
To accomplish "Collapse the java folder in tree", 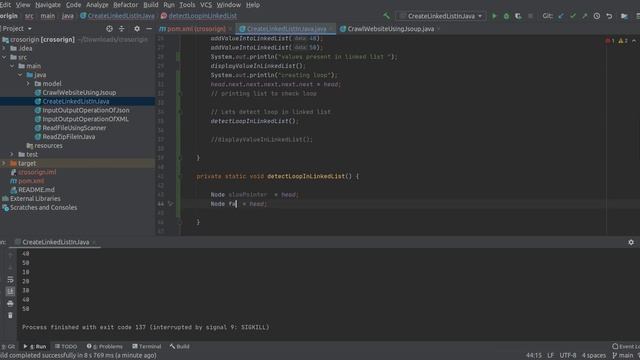I will (20, 75).
